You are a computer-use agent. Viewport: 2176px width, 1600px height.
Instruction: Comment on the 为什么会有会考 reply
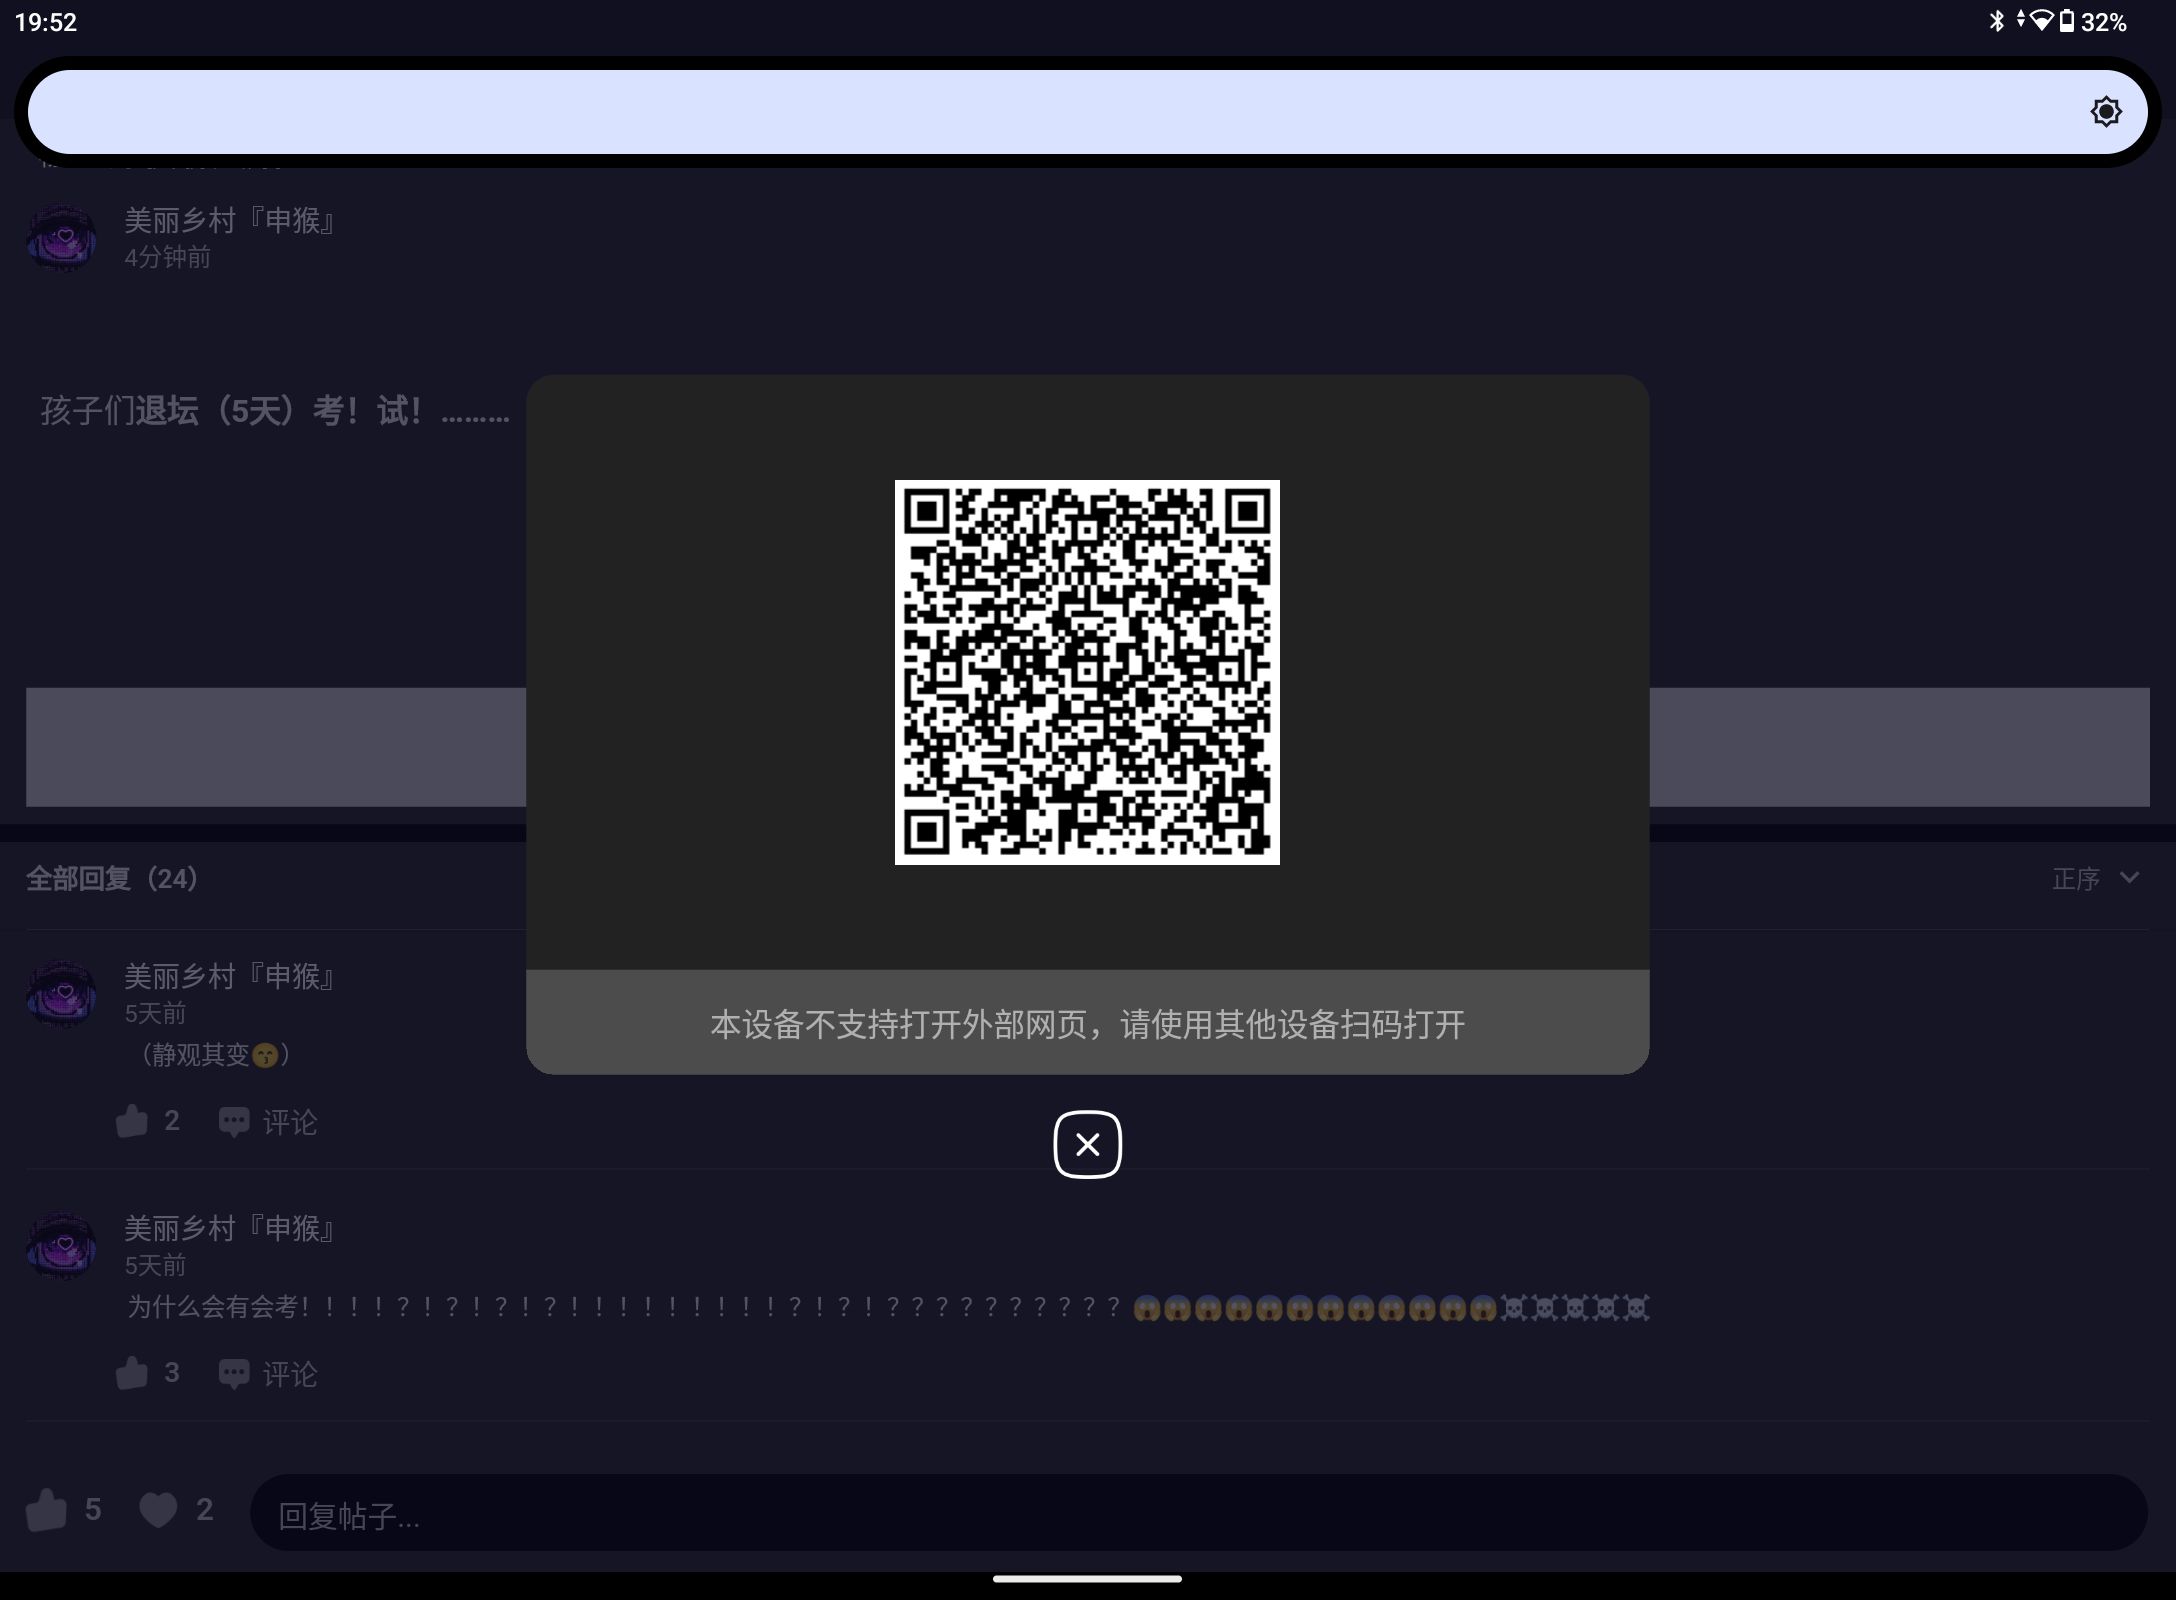(x=267, y=1374)
